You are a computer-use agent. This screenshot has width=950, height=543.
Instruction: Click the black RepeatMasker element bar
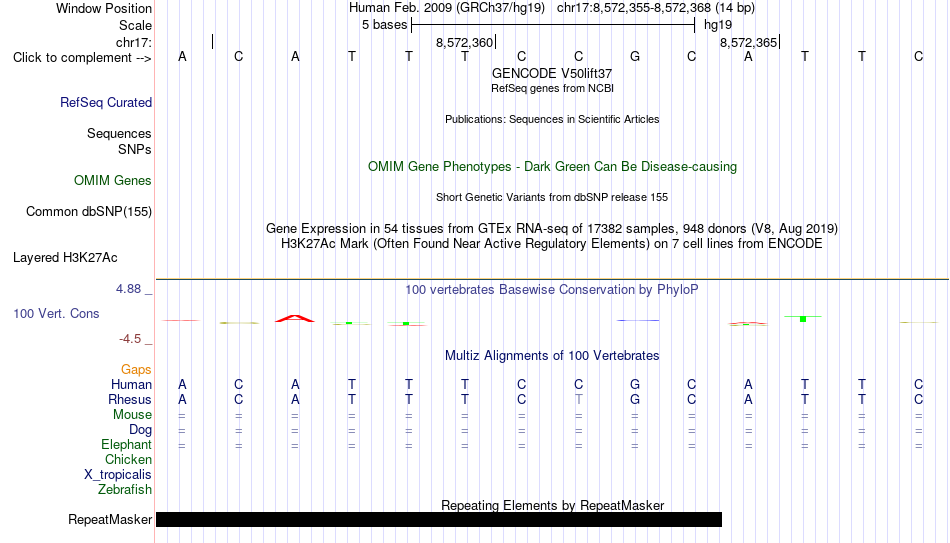pos(439,519)
